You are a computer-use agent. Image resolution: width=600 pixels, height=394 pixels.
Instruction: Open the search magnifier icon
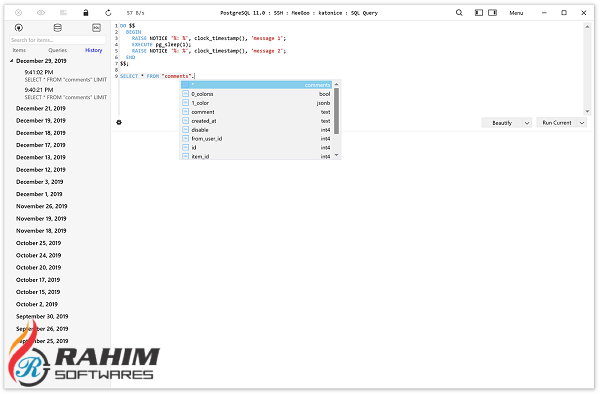[459, 13]
